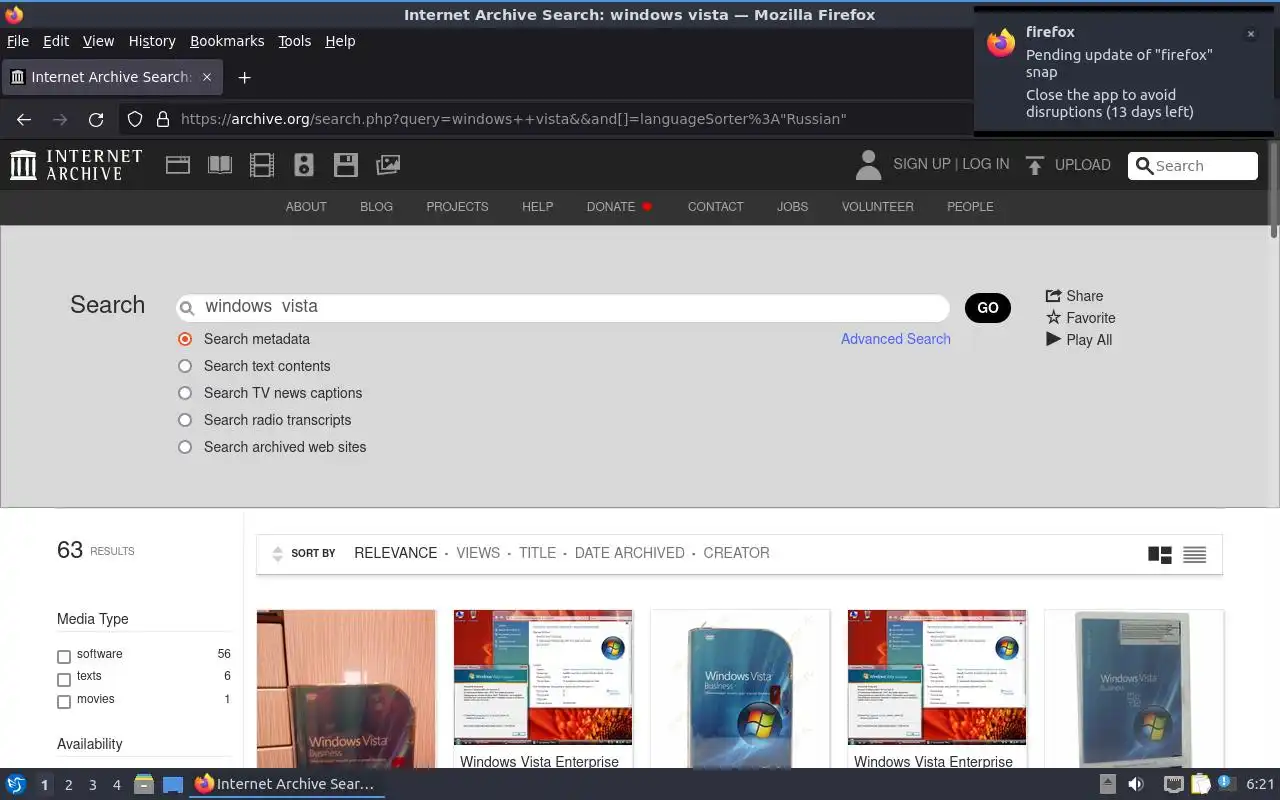Open the Audio speaker icon

pos(304,165)
